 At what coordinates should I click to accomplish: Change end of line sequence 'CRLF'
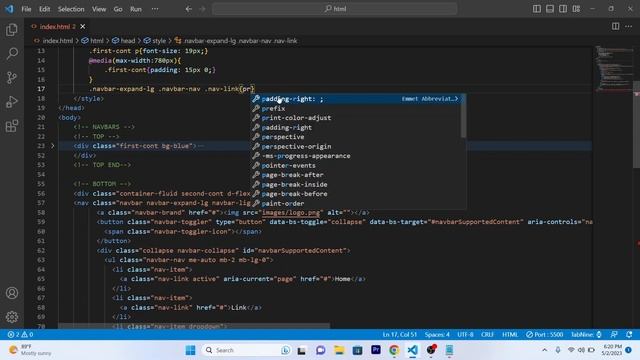[x=487, y=335]
